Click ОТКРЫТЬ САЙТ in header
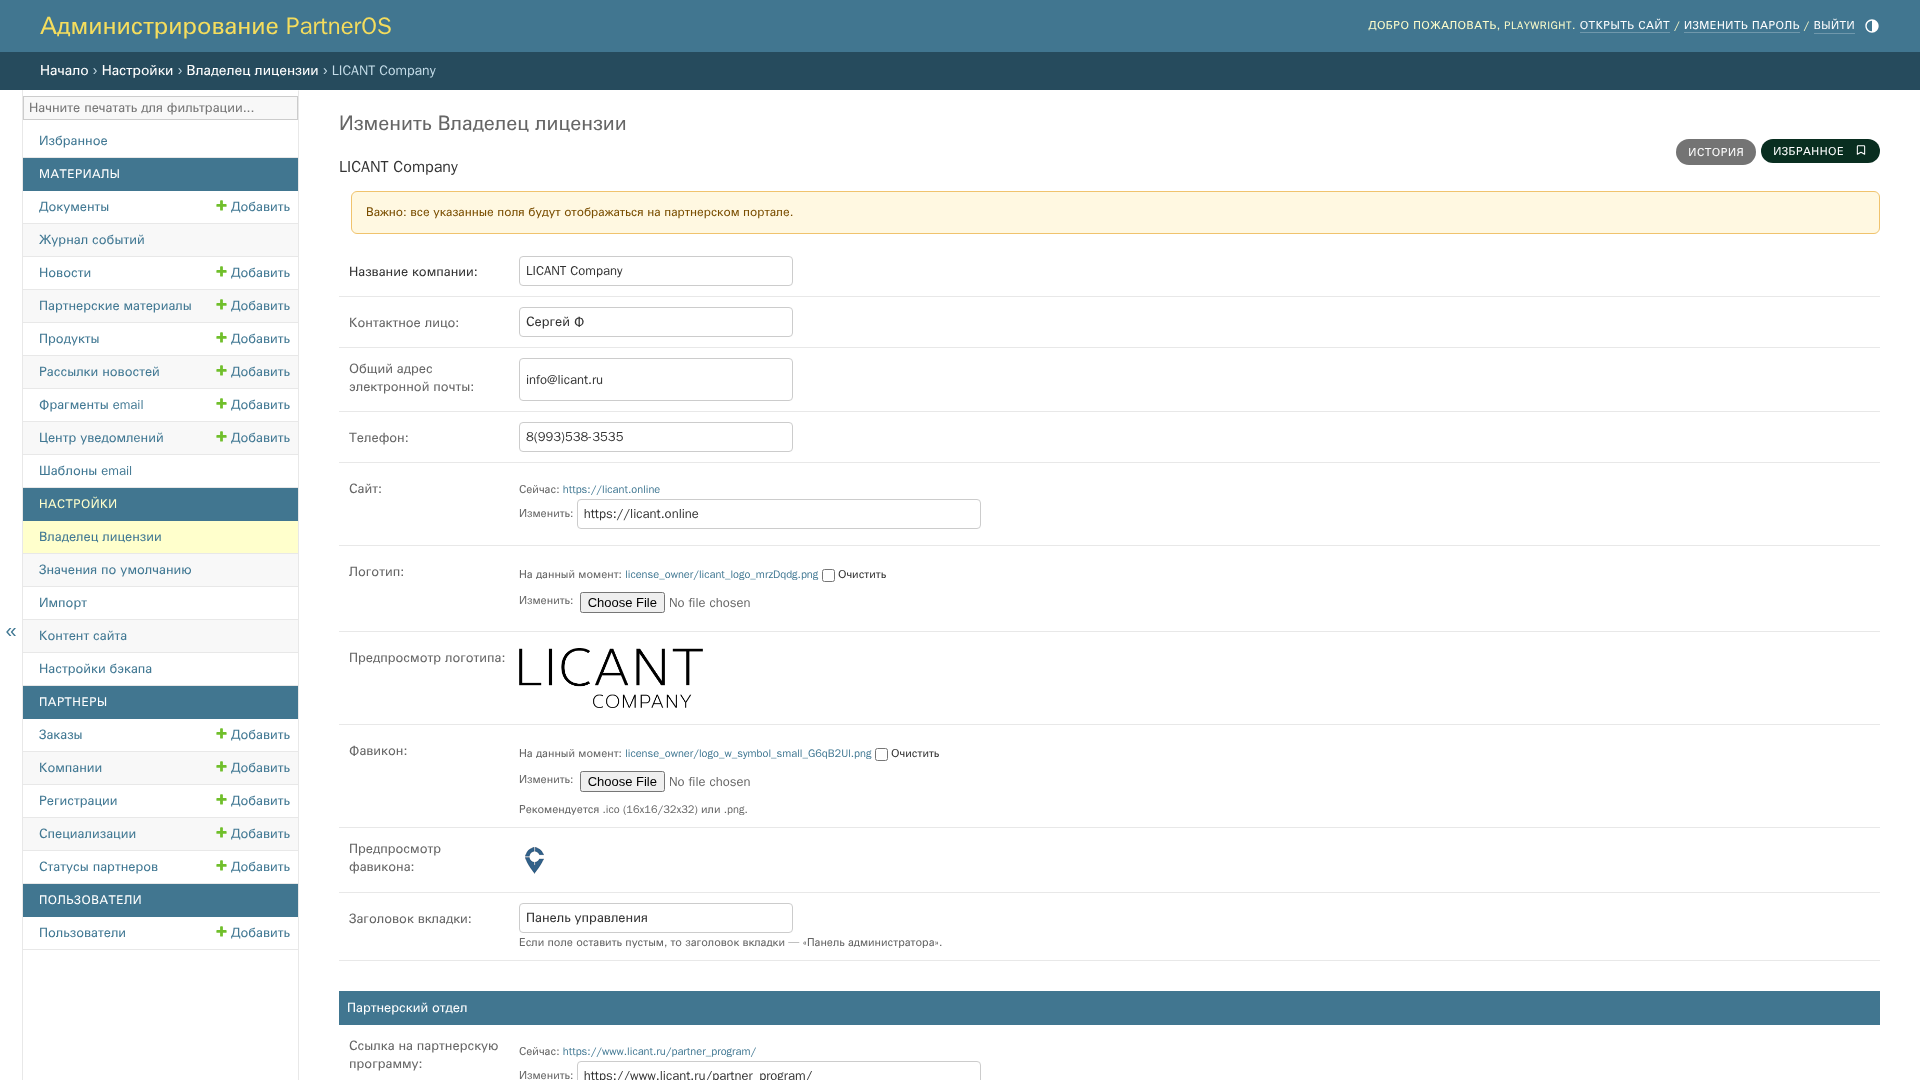1920x1080 pixels. pyautogui.click(x=1624, y=26)
